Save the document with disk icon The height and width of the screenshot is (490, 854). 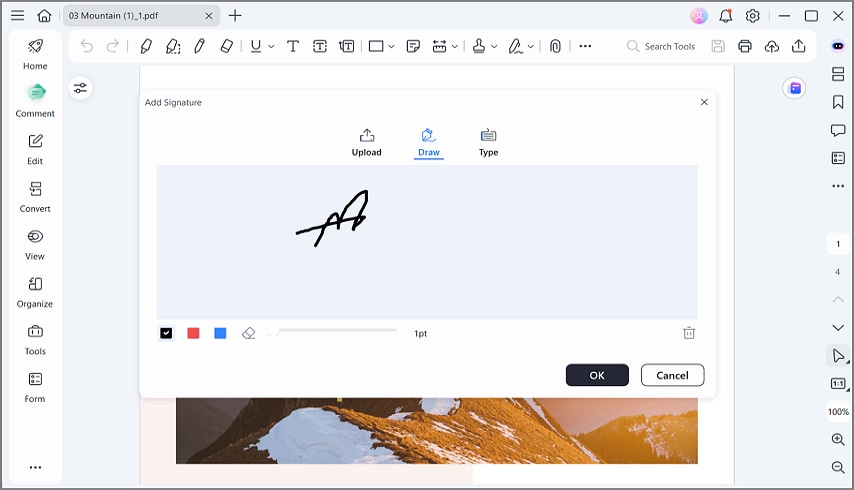pyautogui.click(x=718, y=46)
